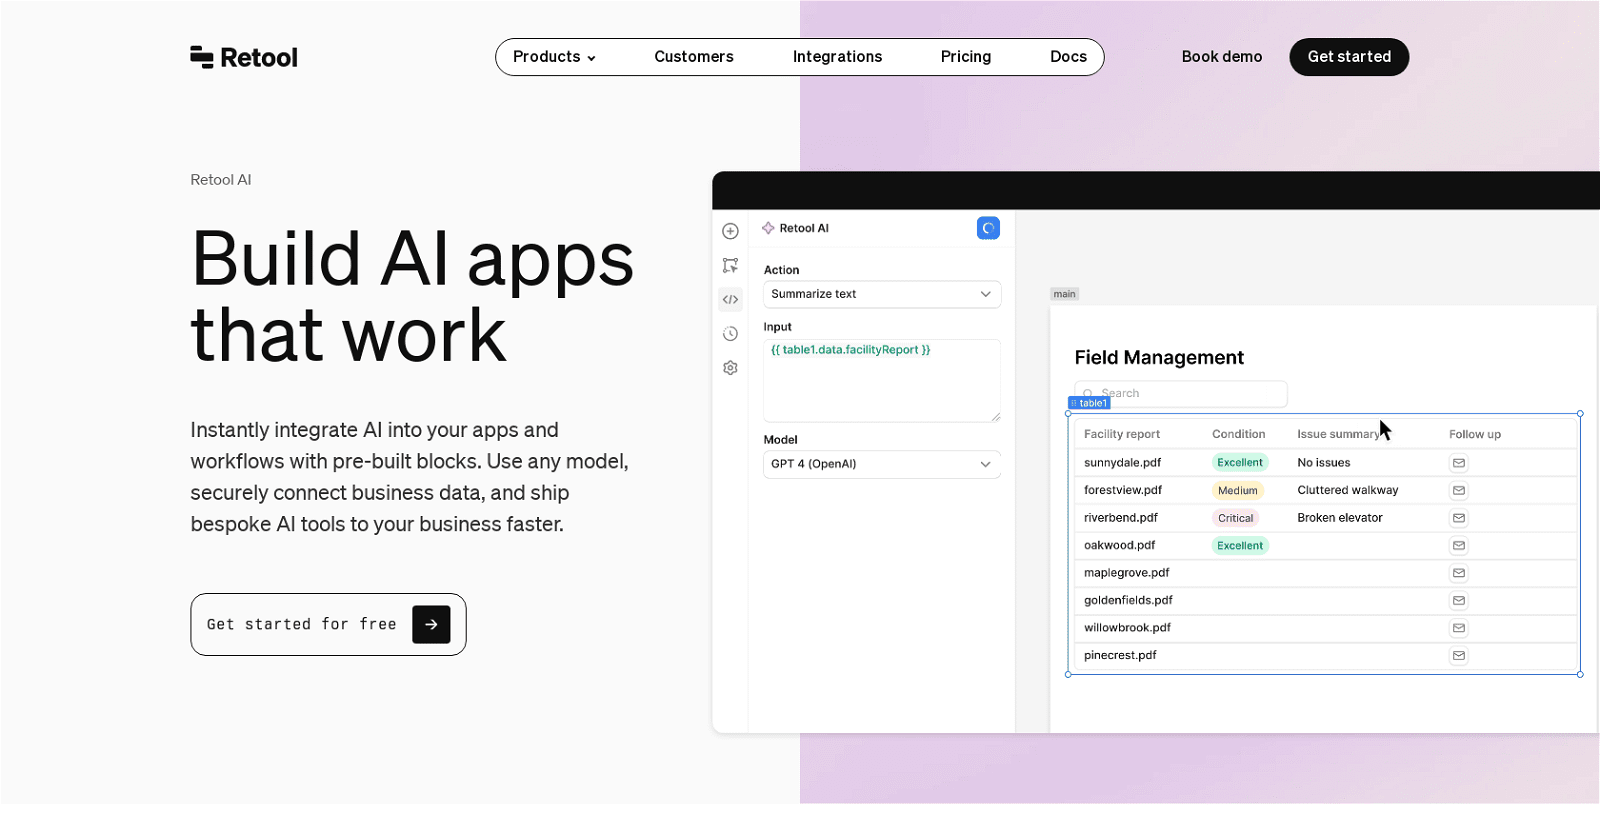
Task: Click the Get started button
Action: 1348,57
